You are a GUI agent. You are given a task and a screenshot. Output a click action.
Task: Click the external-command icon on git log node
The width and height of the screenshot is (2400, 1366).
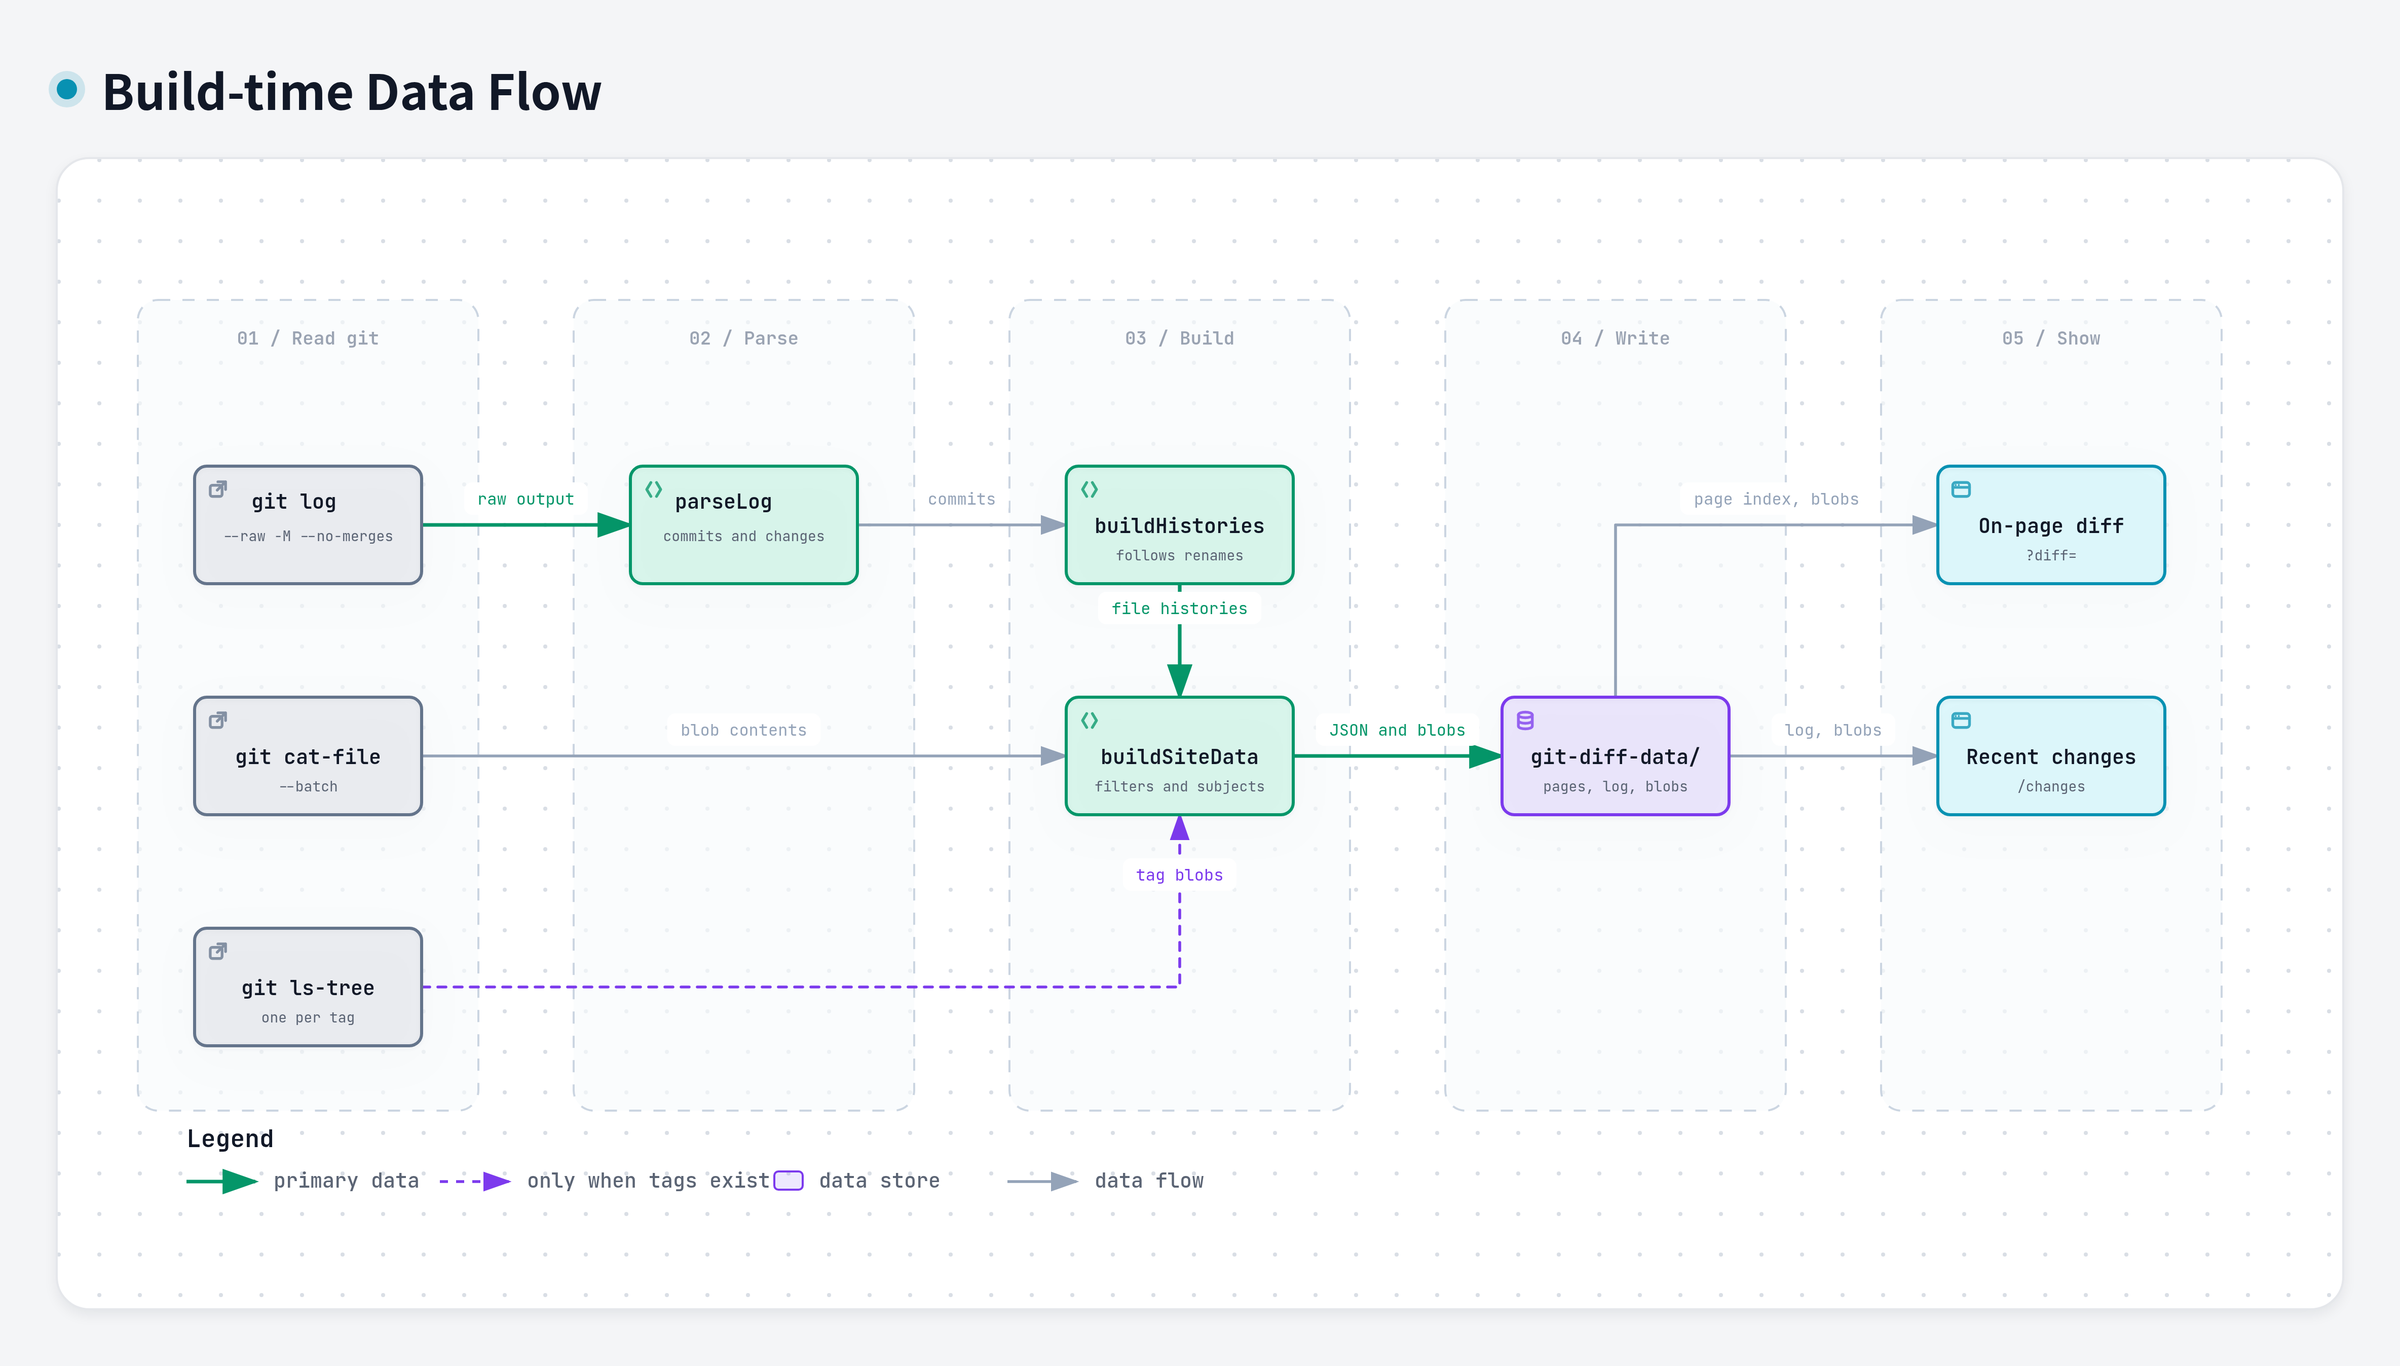pyautogui.click(x=218, y=489)
